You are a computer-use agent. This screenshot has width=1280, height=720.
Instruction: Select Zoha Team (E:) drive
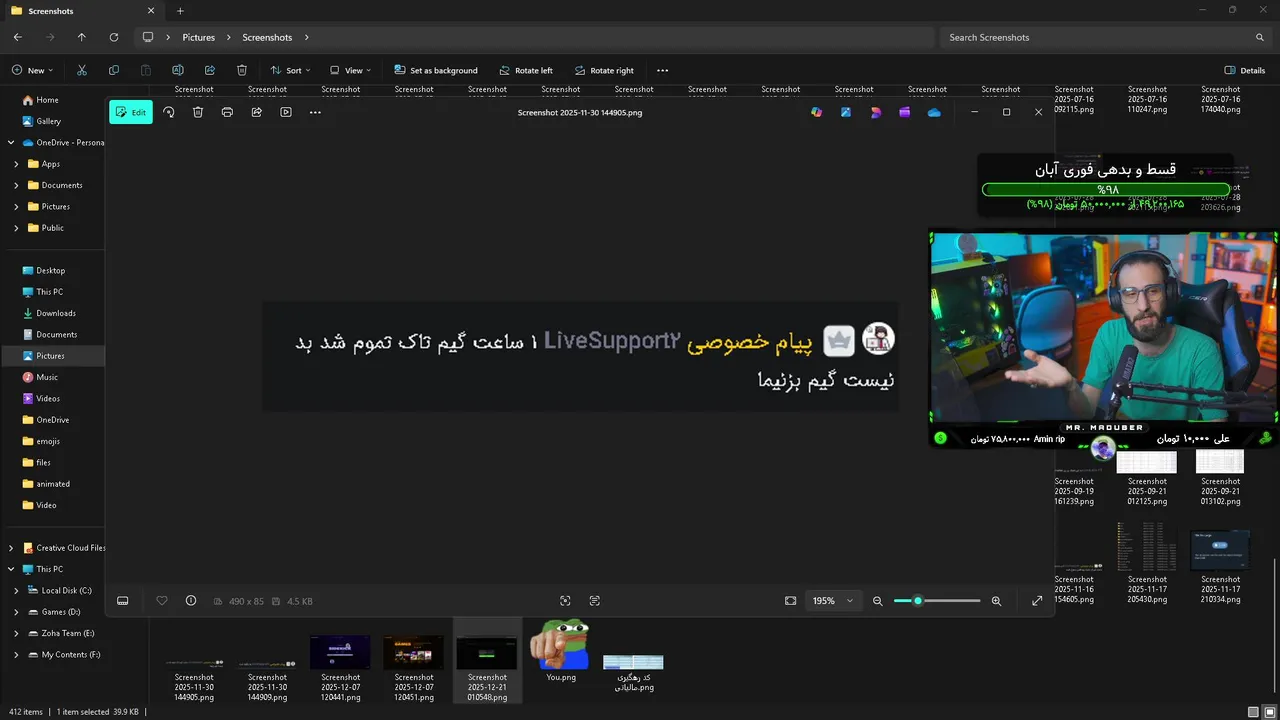pyautogui.click(x=68, y=633)
